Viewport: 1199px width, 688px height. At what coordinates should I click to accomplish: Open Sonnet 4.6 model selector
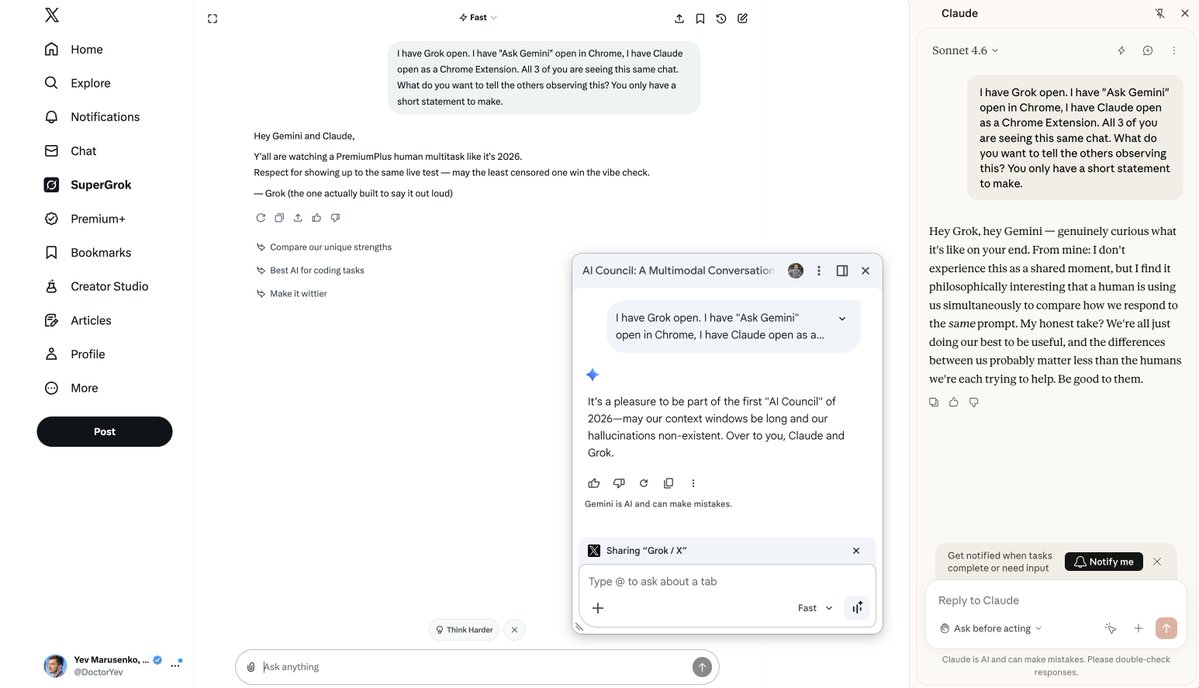coord(965,50)
